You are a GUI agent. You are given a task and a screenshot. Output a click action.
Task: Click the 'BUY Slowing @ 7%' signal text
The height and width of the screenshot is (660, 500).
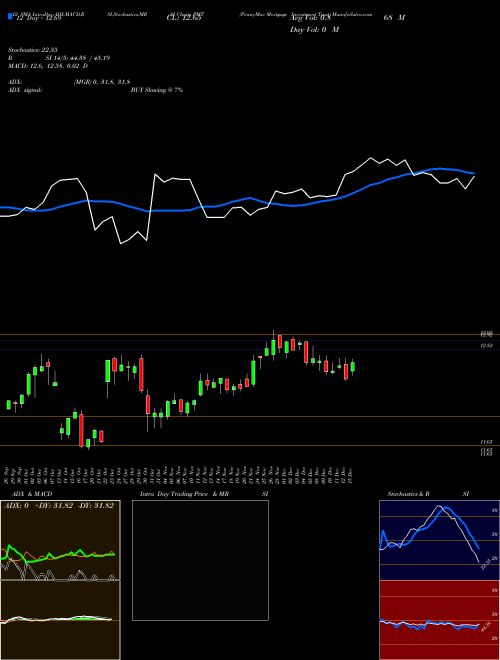point(157,90)
